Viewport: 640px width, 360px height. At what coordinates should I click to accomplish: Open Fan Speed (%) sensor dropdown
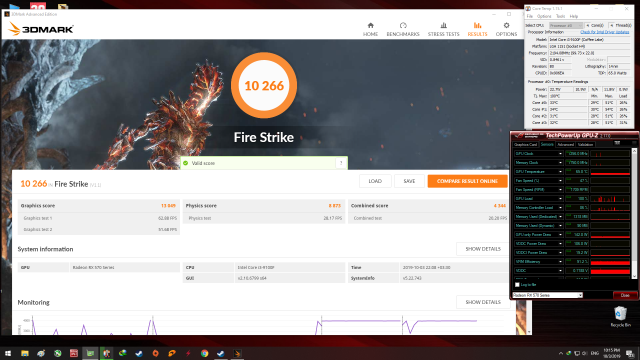coord(560,181)
